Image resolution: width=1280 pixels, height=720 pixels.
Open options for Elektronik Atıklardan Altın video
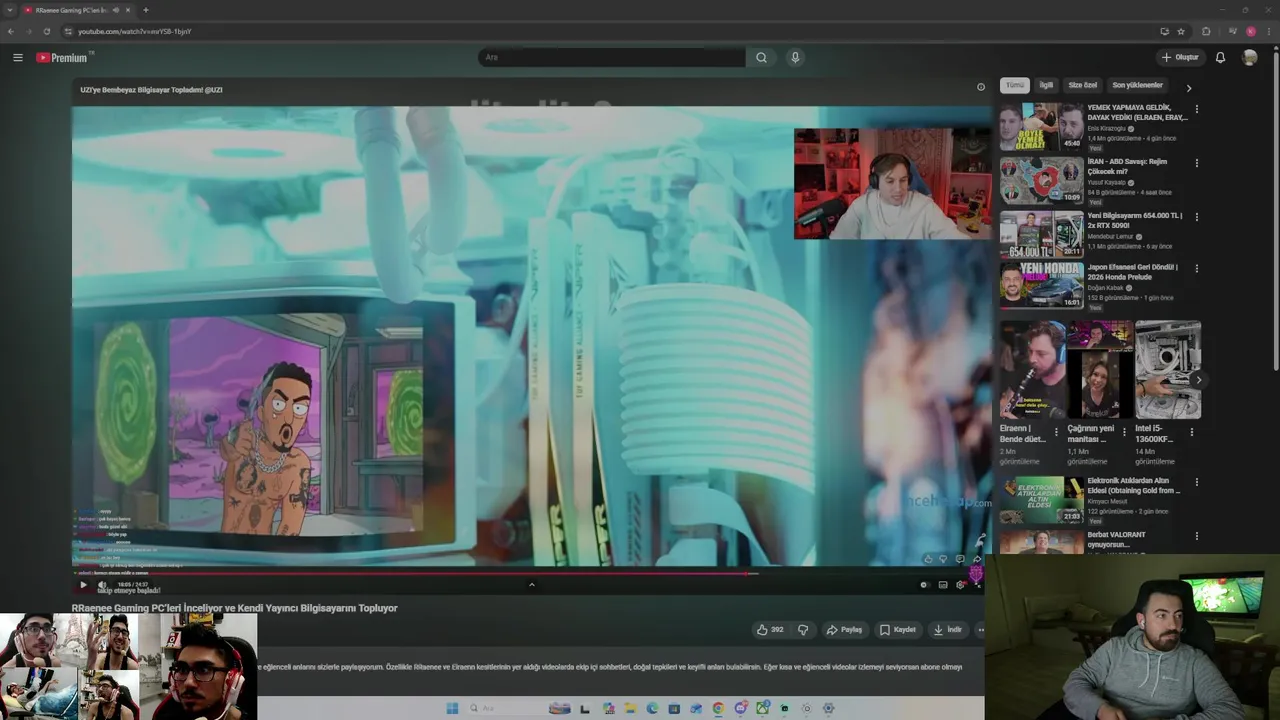coord(1197,482)
